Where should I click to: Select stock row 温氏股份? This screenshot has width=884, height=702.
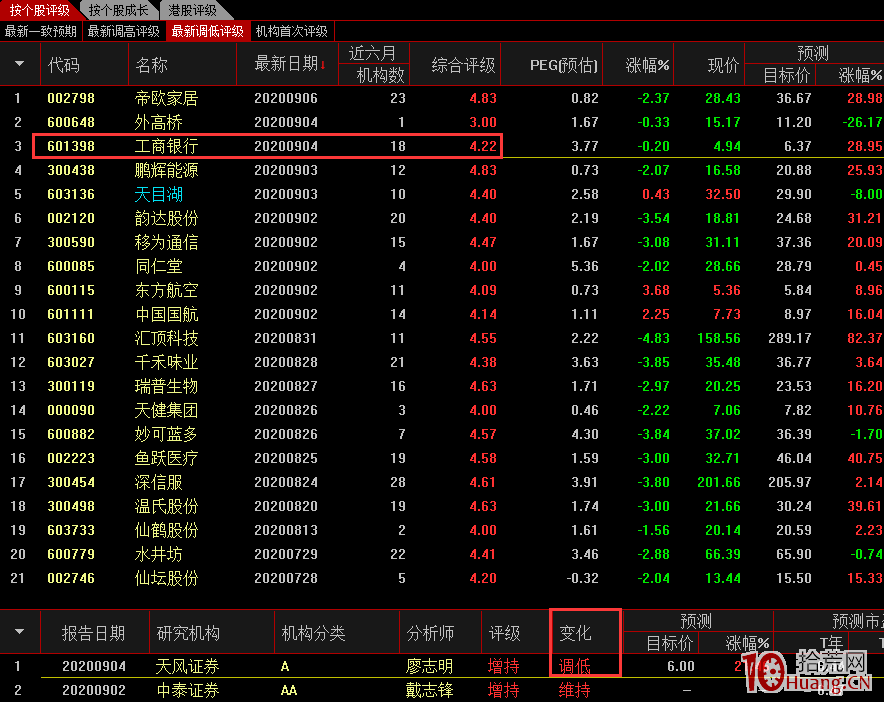[x=442, y=506]
